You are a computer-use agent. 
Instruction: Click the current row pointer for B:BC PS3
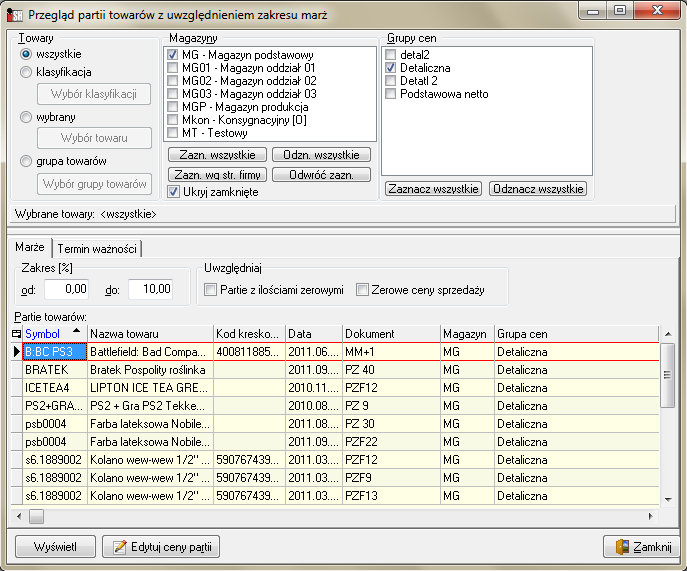17,351
